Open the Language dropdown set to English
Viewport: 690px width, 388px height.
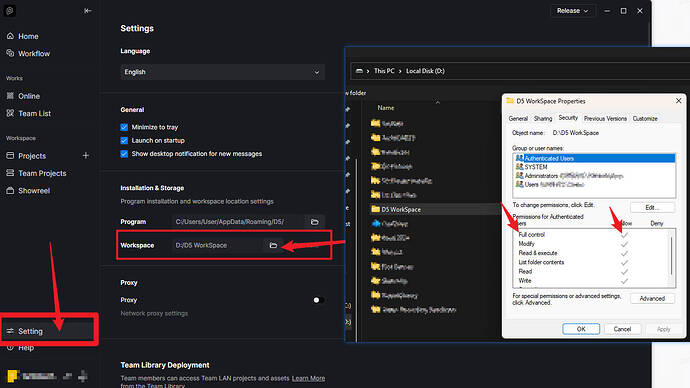[223, 72]
